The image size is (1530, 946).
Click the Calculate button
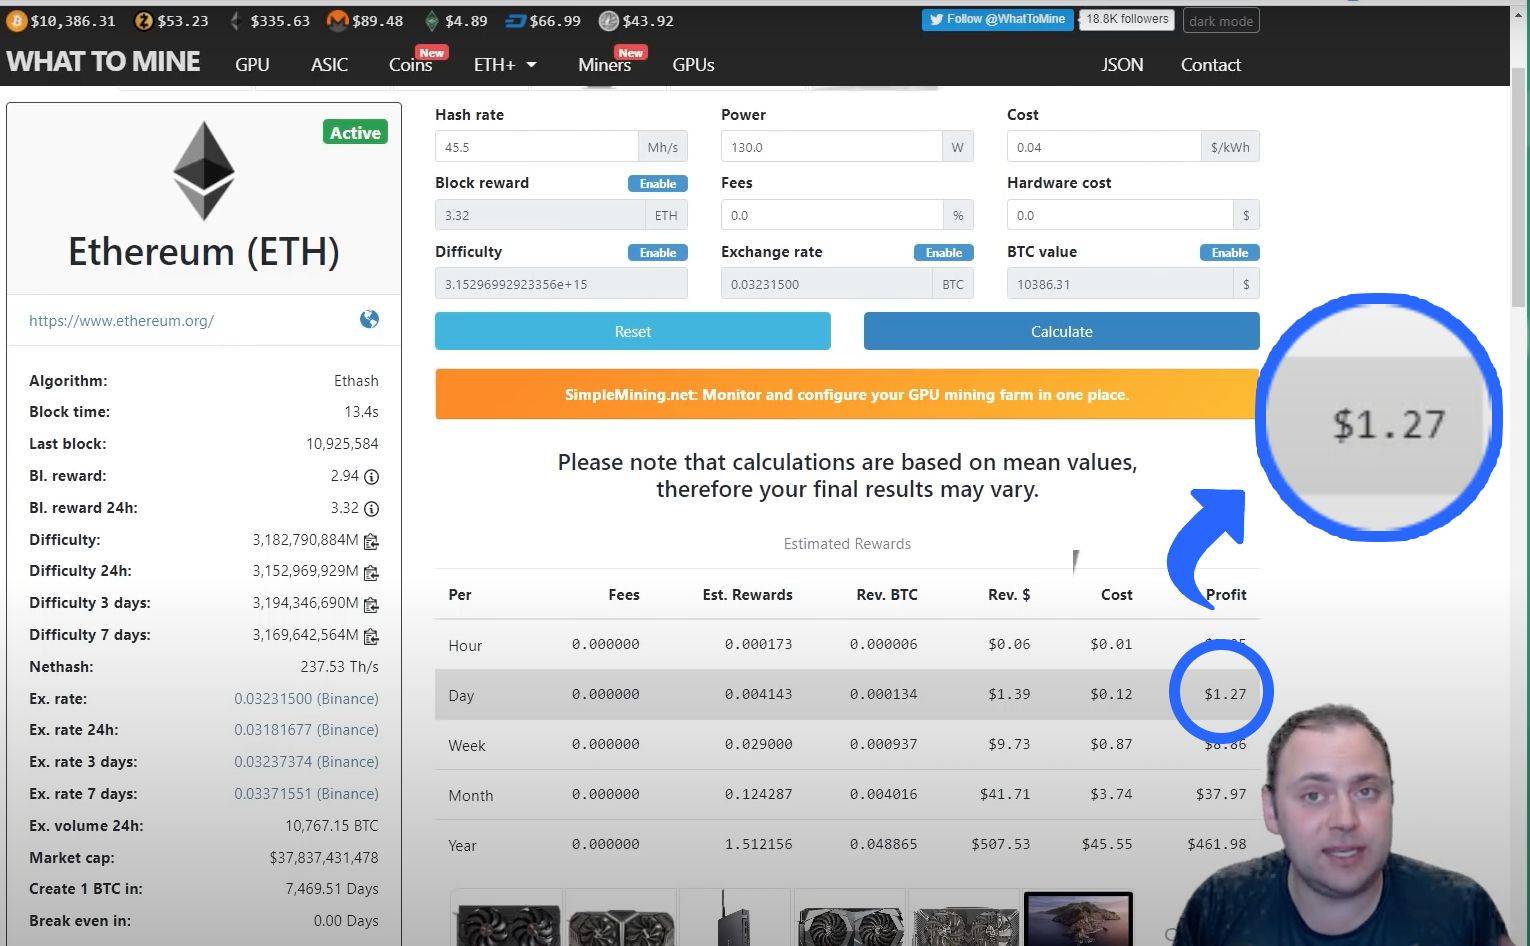point(1062,331)
